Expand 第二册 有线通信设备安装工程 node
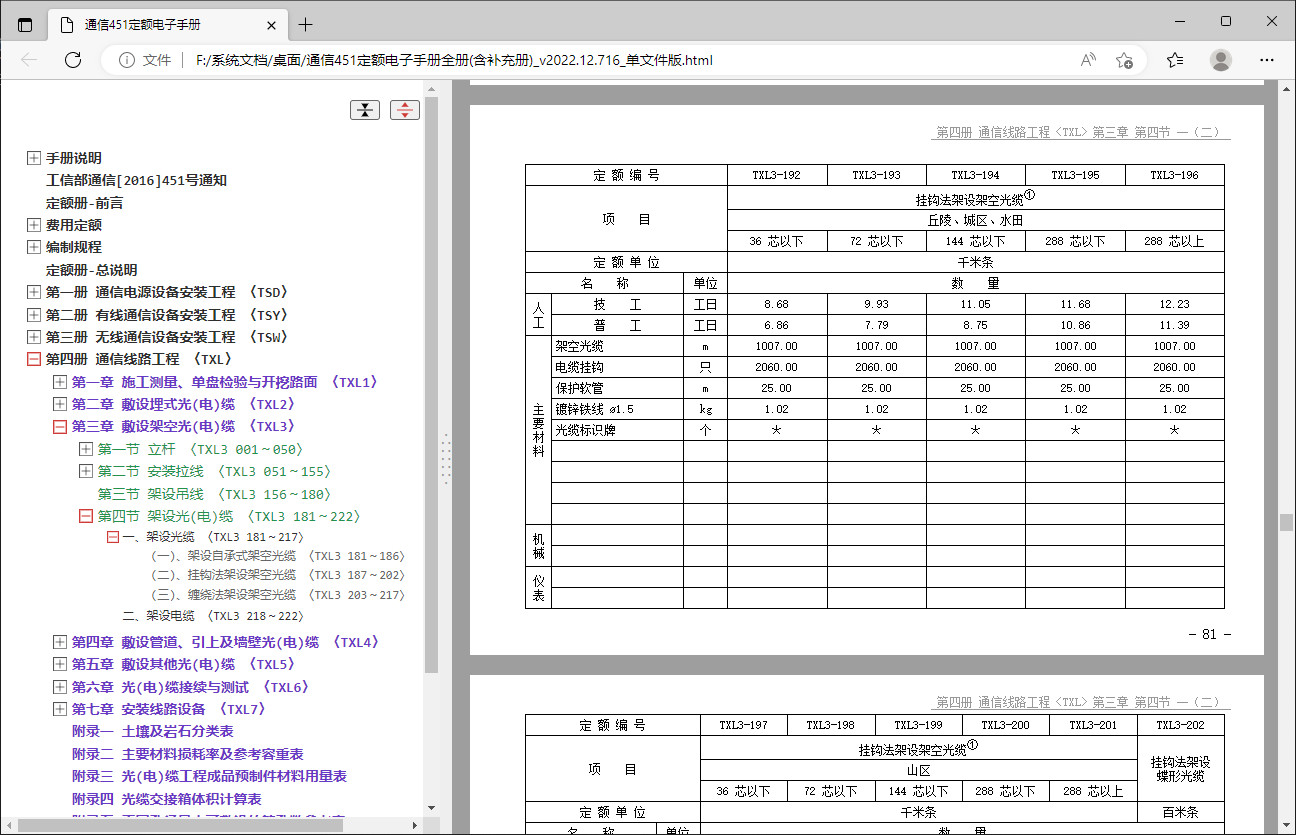Viewport: 1296px width, 835px height. tap(34, 315)
